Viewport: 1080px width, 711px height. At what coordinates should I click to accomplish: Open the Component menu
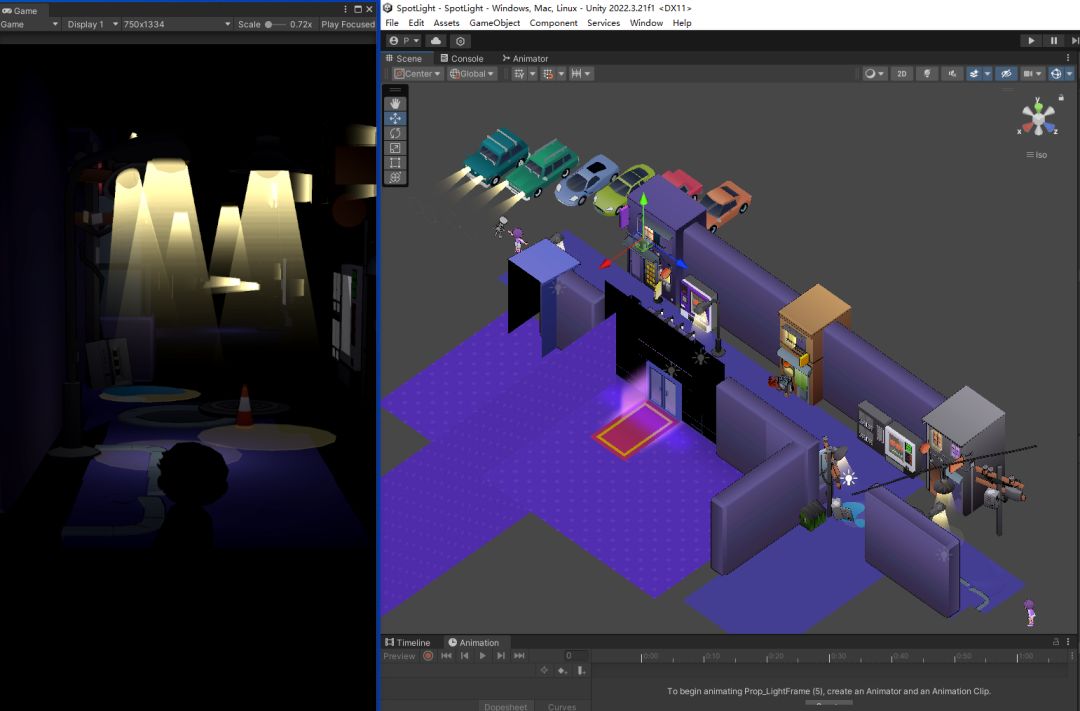[x=553, y=23]
